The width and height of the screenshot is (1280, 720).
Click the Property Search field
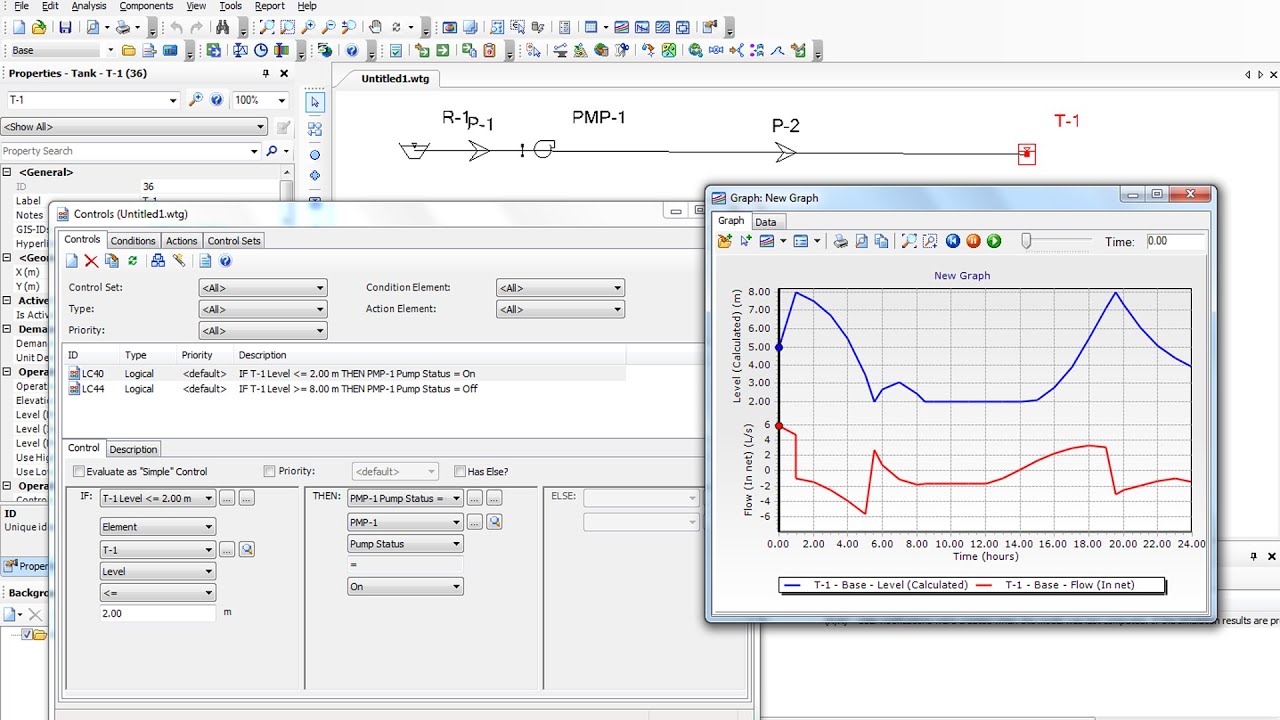(x=130, y=151)
